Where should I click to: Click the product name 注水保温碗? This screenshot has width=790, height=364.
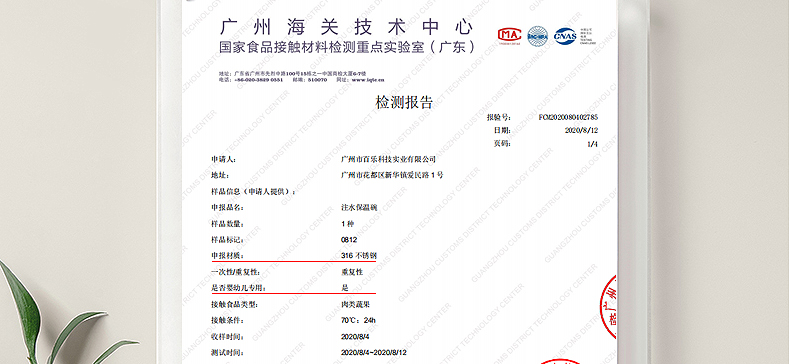click(x=359, y=207)
